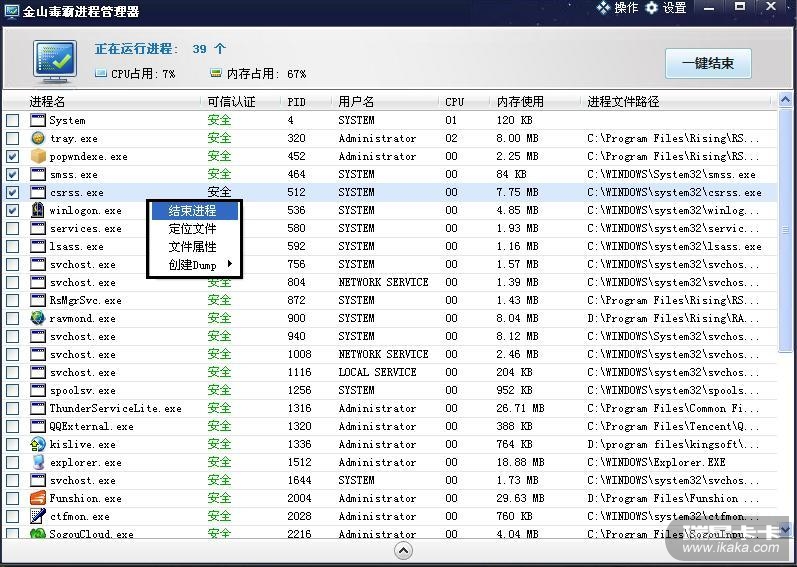Click the QQExternal.exe window icon
797x567 pixels.
(38, 426)
